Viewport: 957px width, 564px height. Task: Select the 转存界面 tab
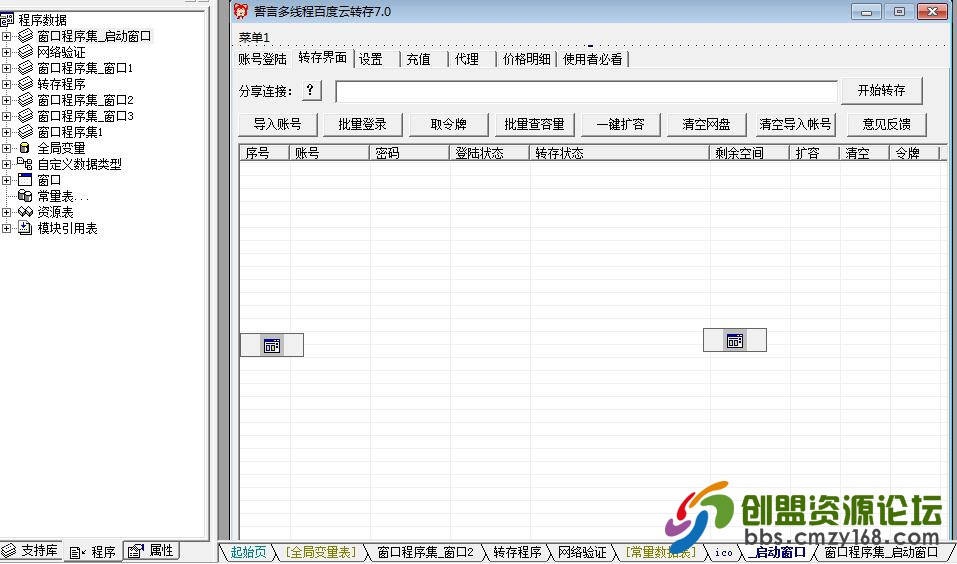tap(322, 58)
